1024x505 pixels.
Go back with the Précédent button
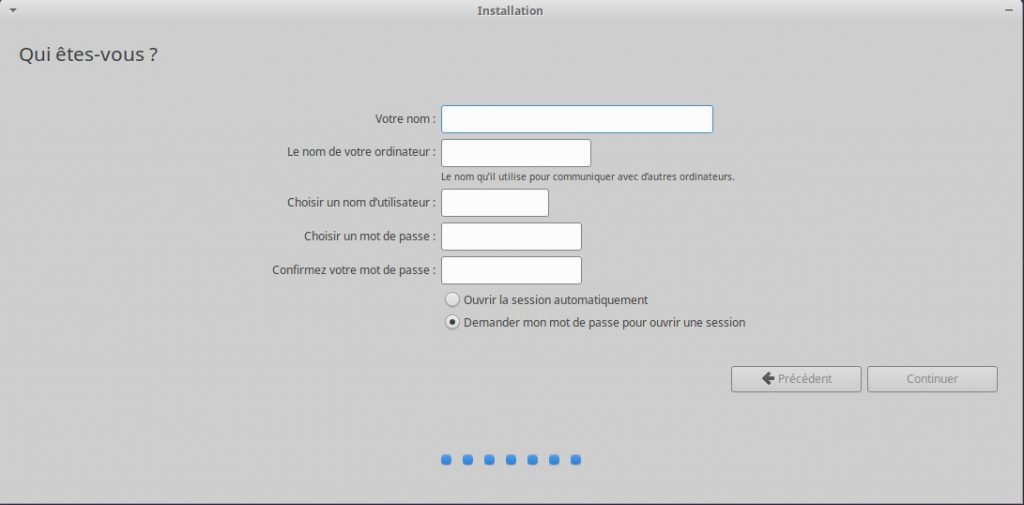pos(796,379)
